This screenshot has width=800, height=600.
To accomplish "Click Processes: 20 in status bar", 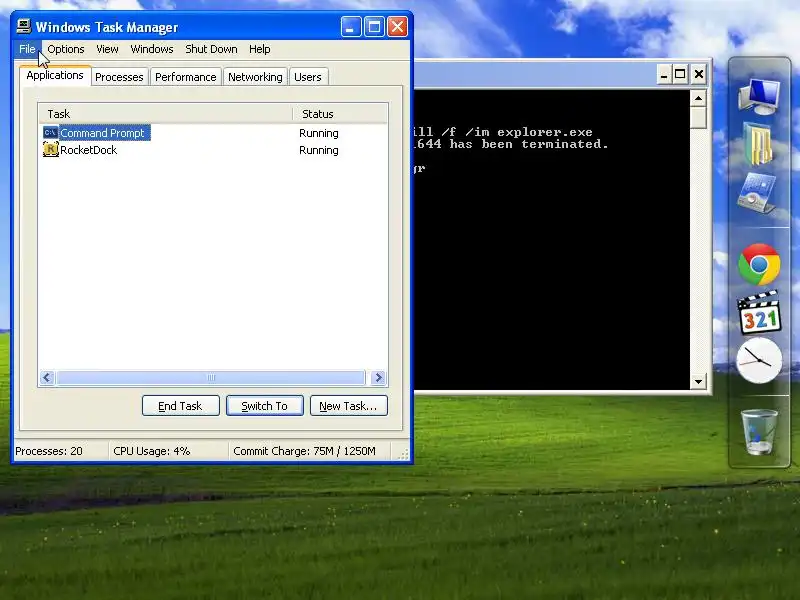I will pos(49,451).
